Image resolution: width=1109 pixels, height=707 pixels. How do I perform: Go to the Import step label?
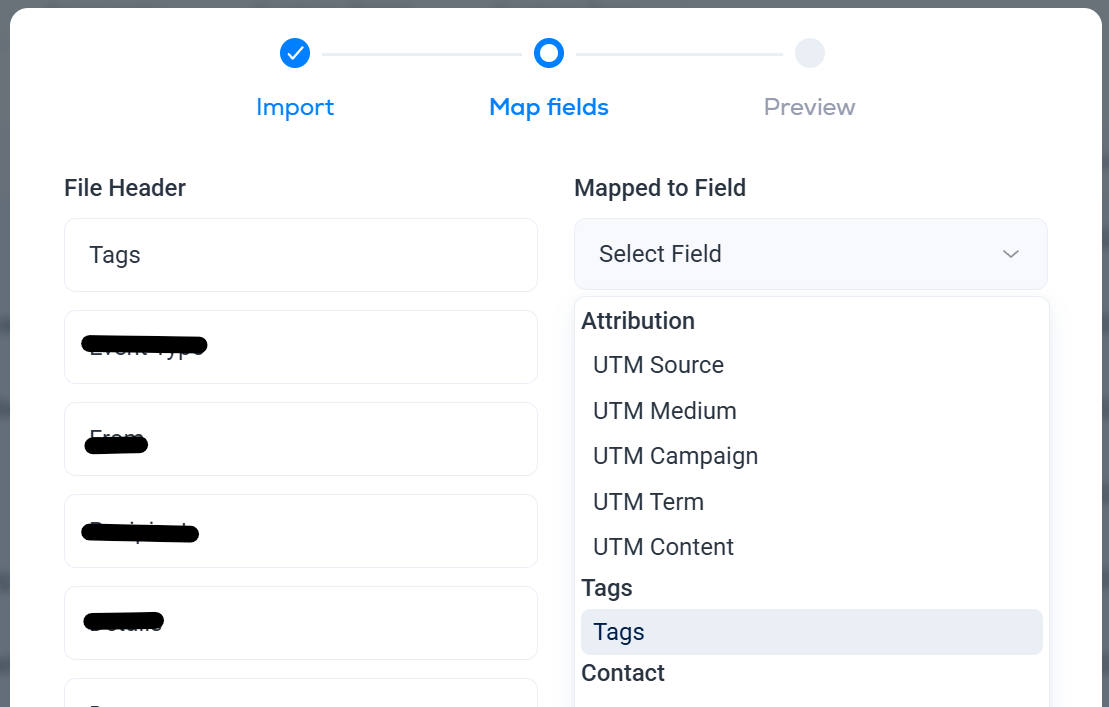coord(295,107)
